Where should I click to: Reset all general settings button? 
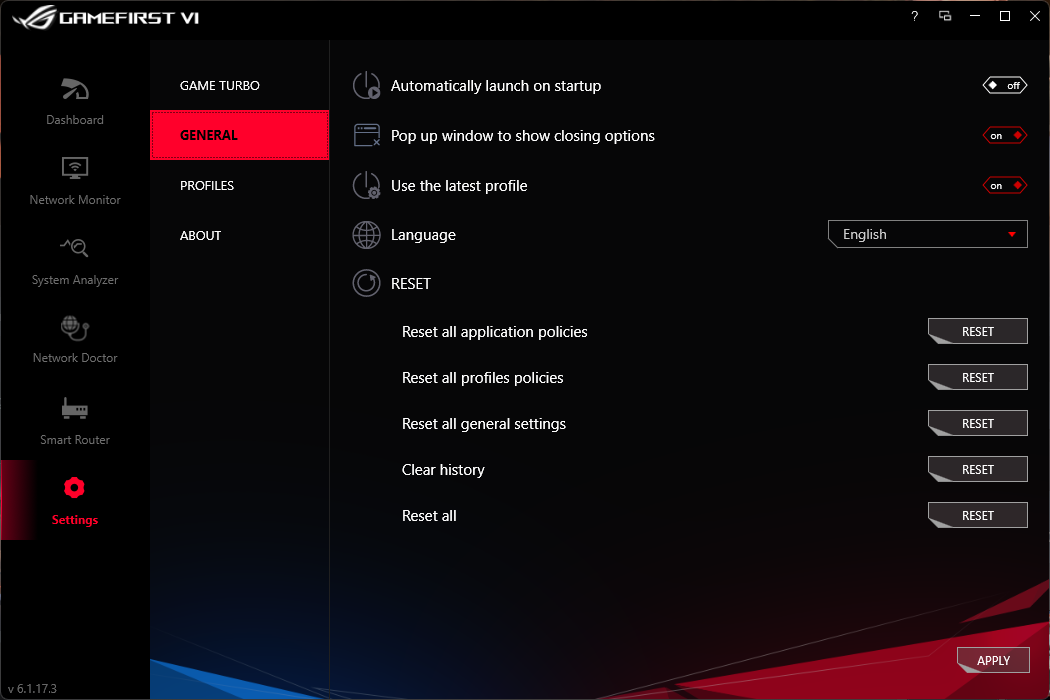coord(978,424)
